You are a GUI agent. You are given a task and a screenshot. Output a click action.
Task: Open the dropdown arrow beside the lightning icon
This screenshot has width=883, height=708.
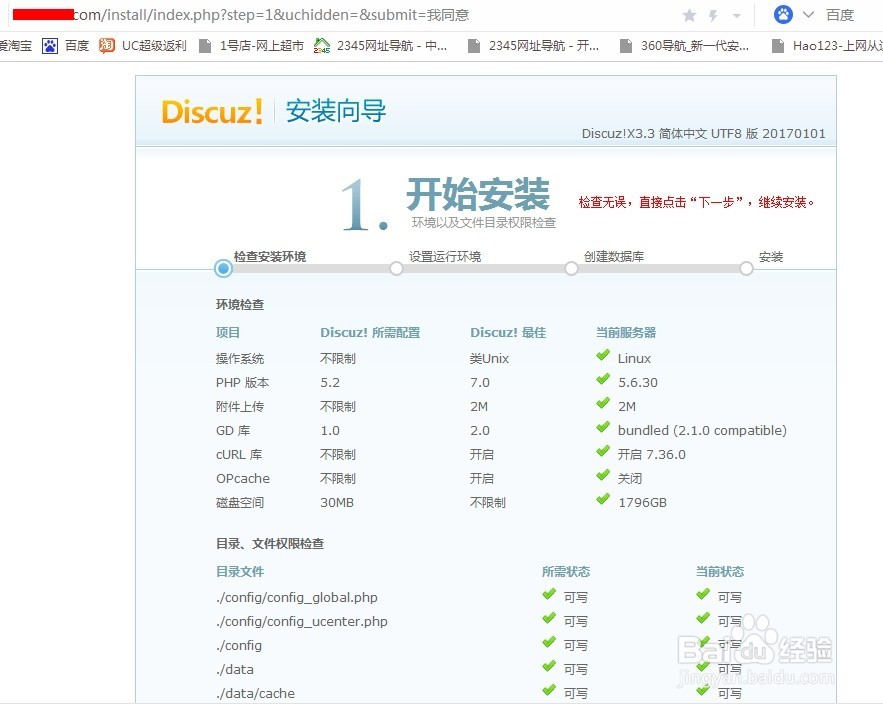pos(737,16)
